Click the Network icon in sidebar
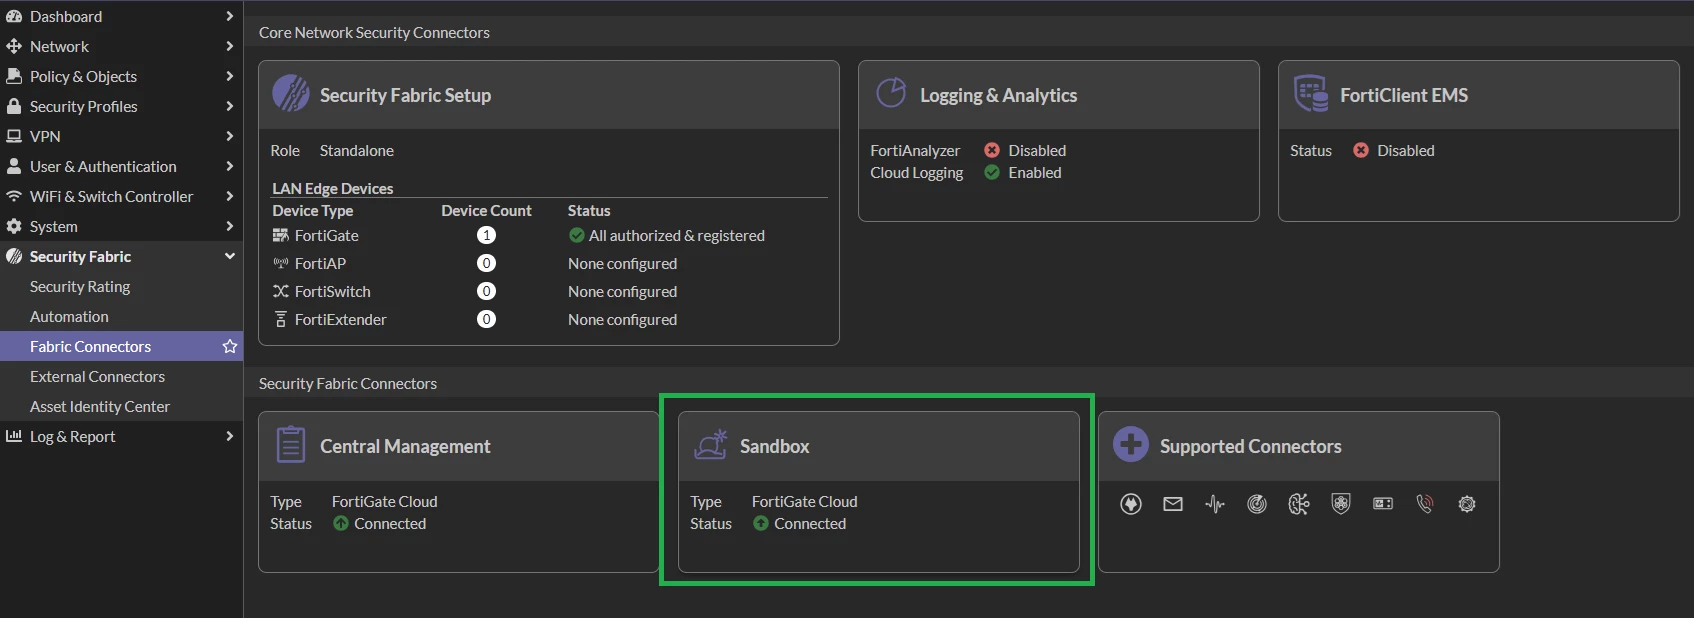Image resolution: width=1694 pixels, height=618 pixels. click(14, 46)
